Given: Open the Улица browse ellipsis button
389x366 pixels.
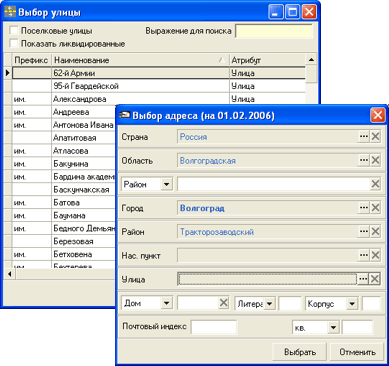Looking at the screenshot, I should coord(363,279).
